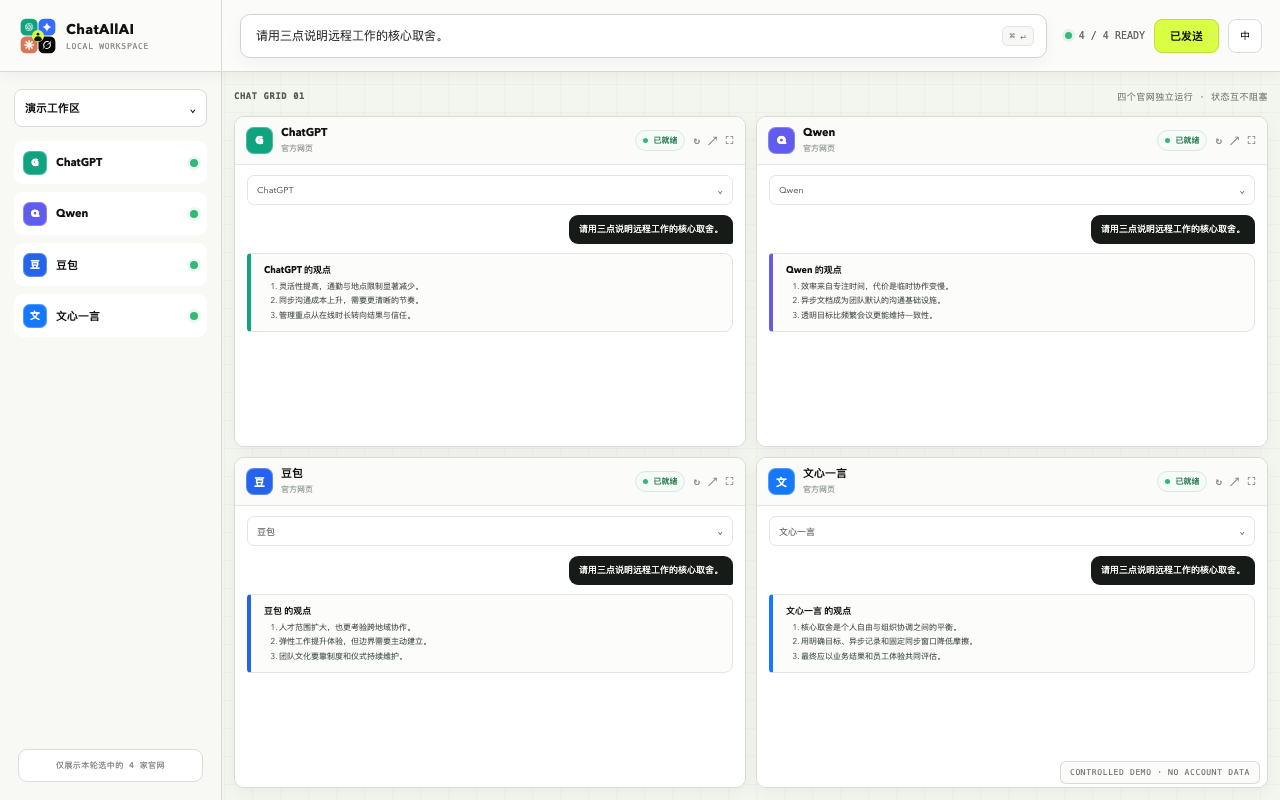Toggle 文心一言 in the sidebar list
The width and height of the screenshot is (1280, 800).
(110, 316)
